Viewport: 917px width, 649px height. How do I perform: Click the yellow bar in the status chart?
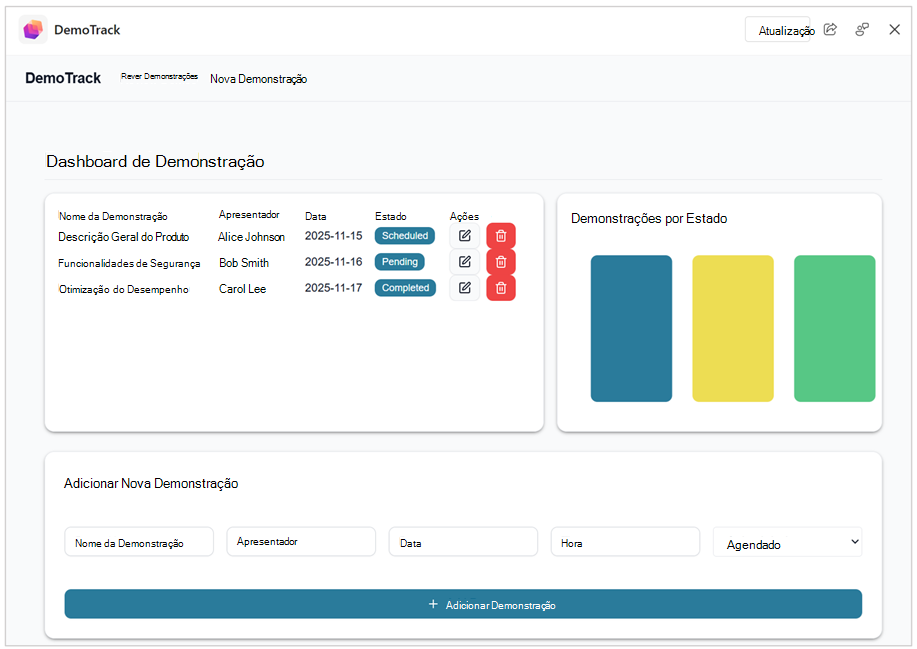[x=733, y=329]
